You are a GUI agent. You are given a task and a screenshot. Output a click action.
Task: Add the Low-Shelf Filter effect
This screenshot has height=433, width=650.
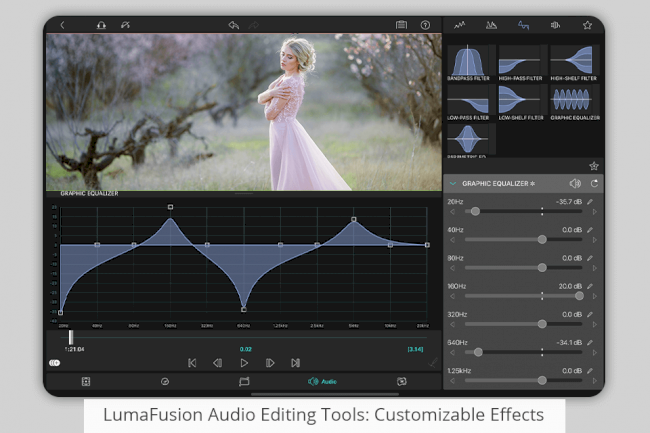pyautogui.click(x=521, y=102)
